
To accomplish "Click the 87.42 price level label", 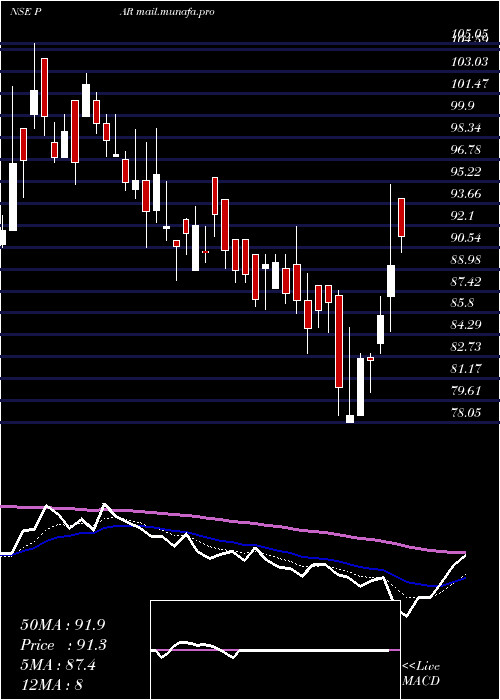I will (468, 281).
